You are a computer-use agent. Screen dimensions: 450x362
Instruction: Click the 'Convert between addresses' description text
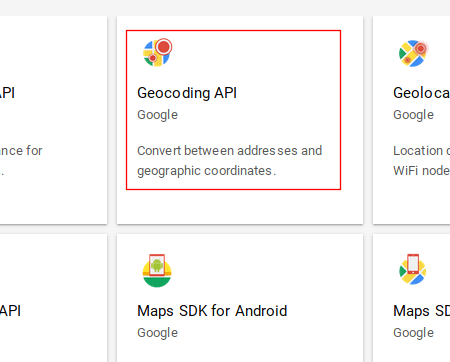point(230,151)
